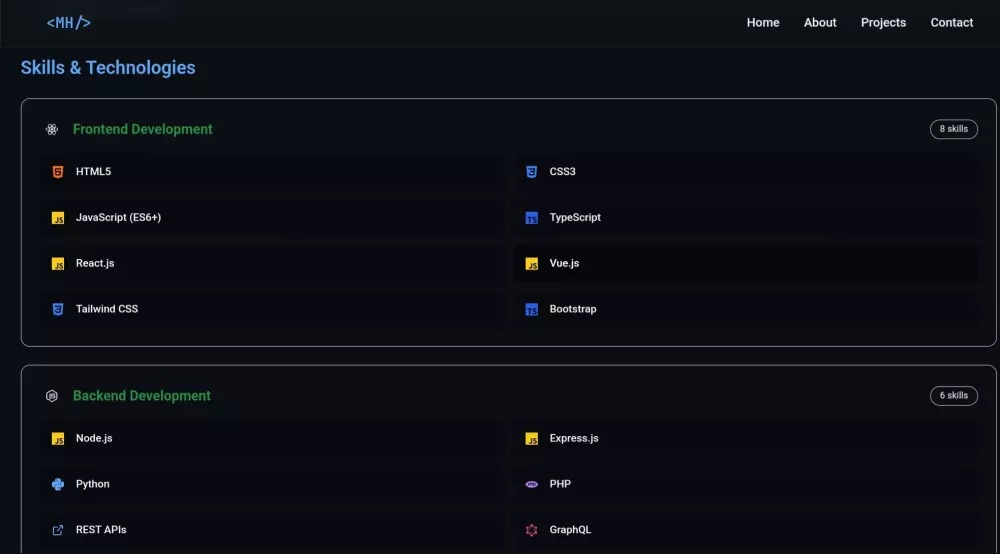1000x554 pixels.
Task: Click the Skills & Technologies title
Action: (x=108, y=68)
